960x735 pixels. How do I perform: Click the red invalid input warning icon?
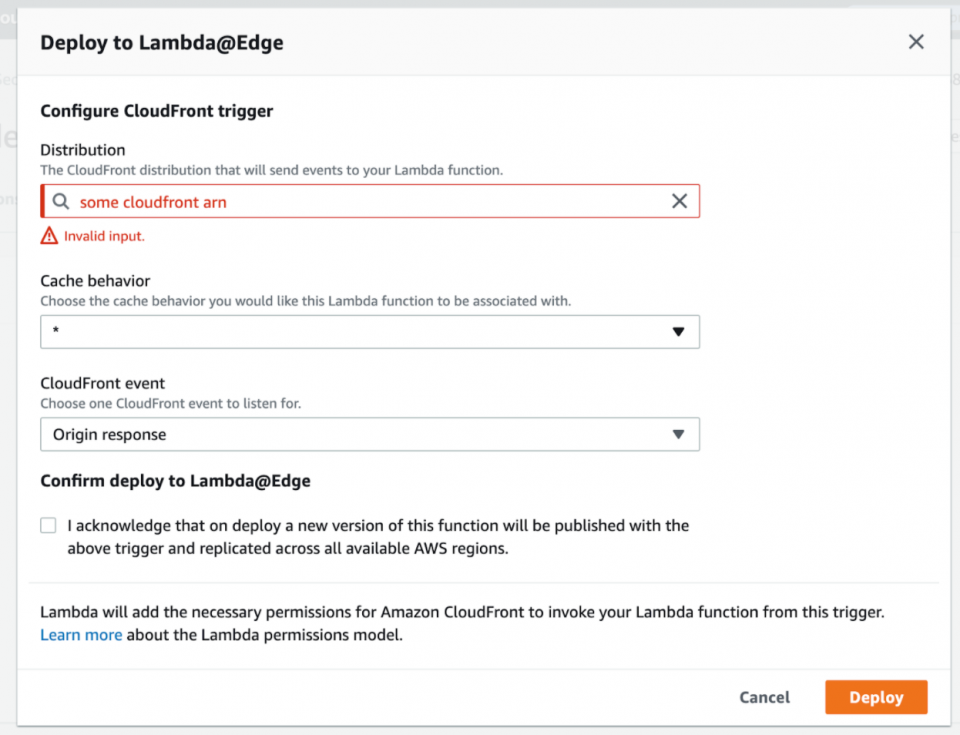49,236
